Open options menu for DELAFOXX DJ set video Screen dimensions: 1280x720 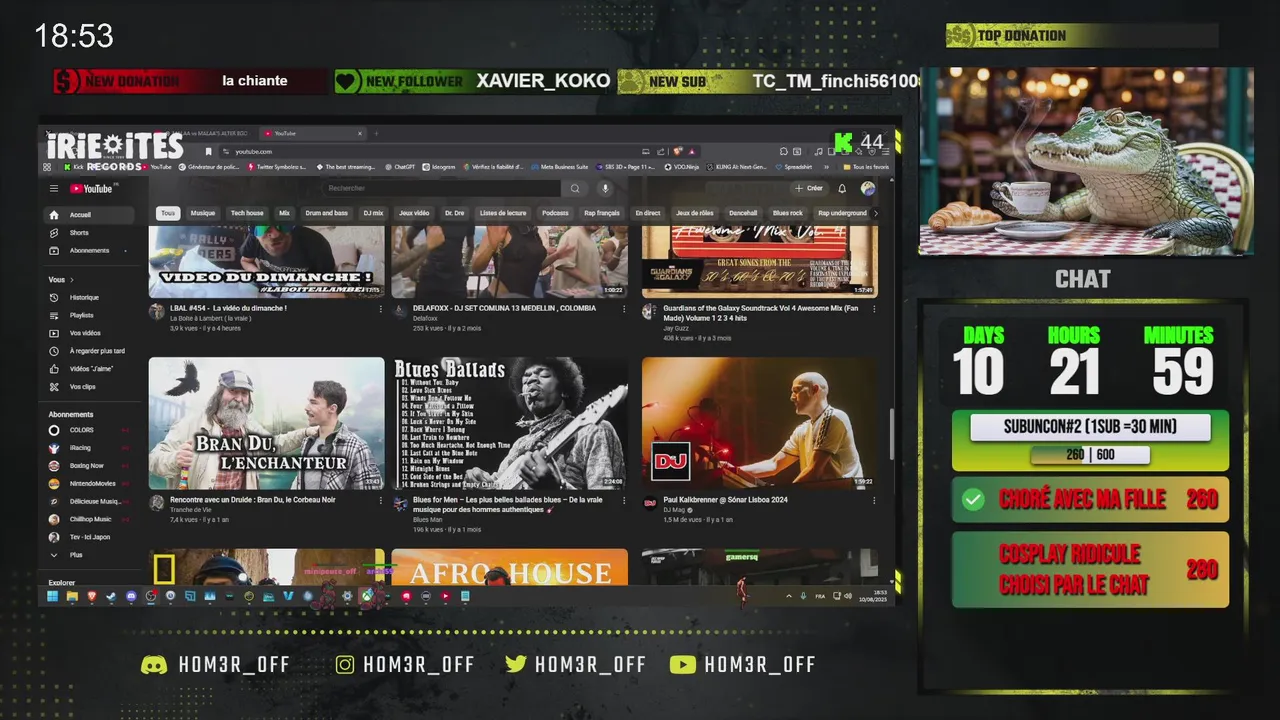click(623, 309)
